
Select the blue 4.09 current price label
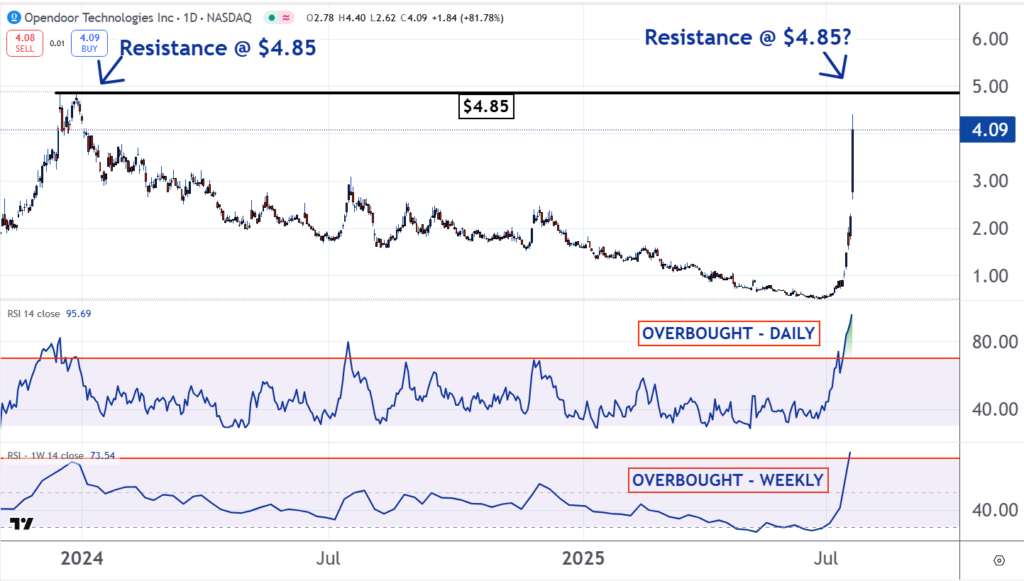click(989, 130)
